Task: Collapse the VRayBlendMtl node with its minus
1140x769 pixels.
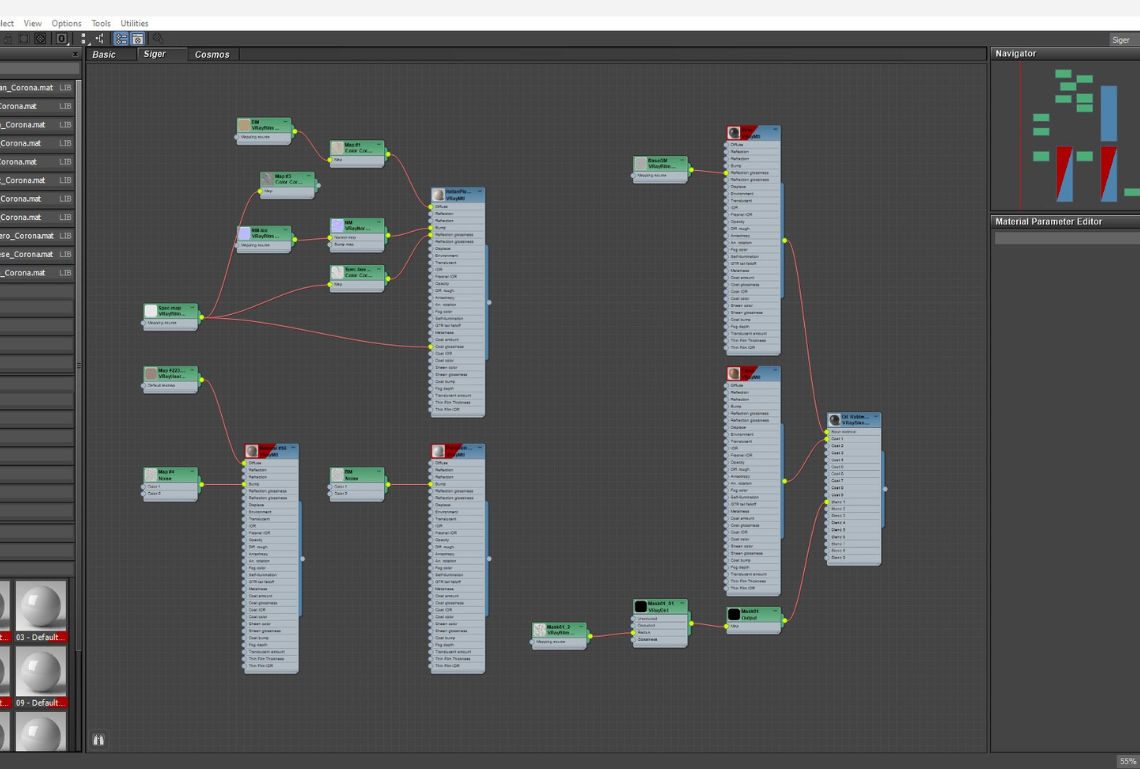Action: point(875,416)
